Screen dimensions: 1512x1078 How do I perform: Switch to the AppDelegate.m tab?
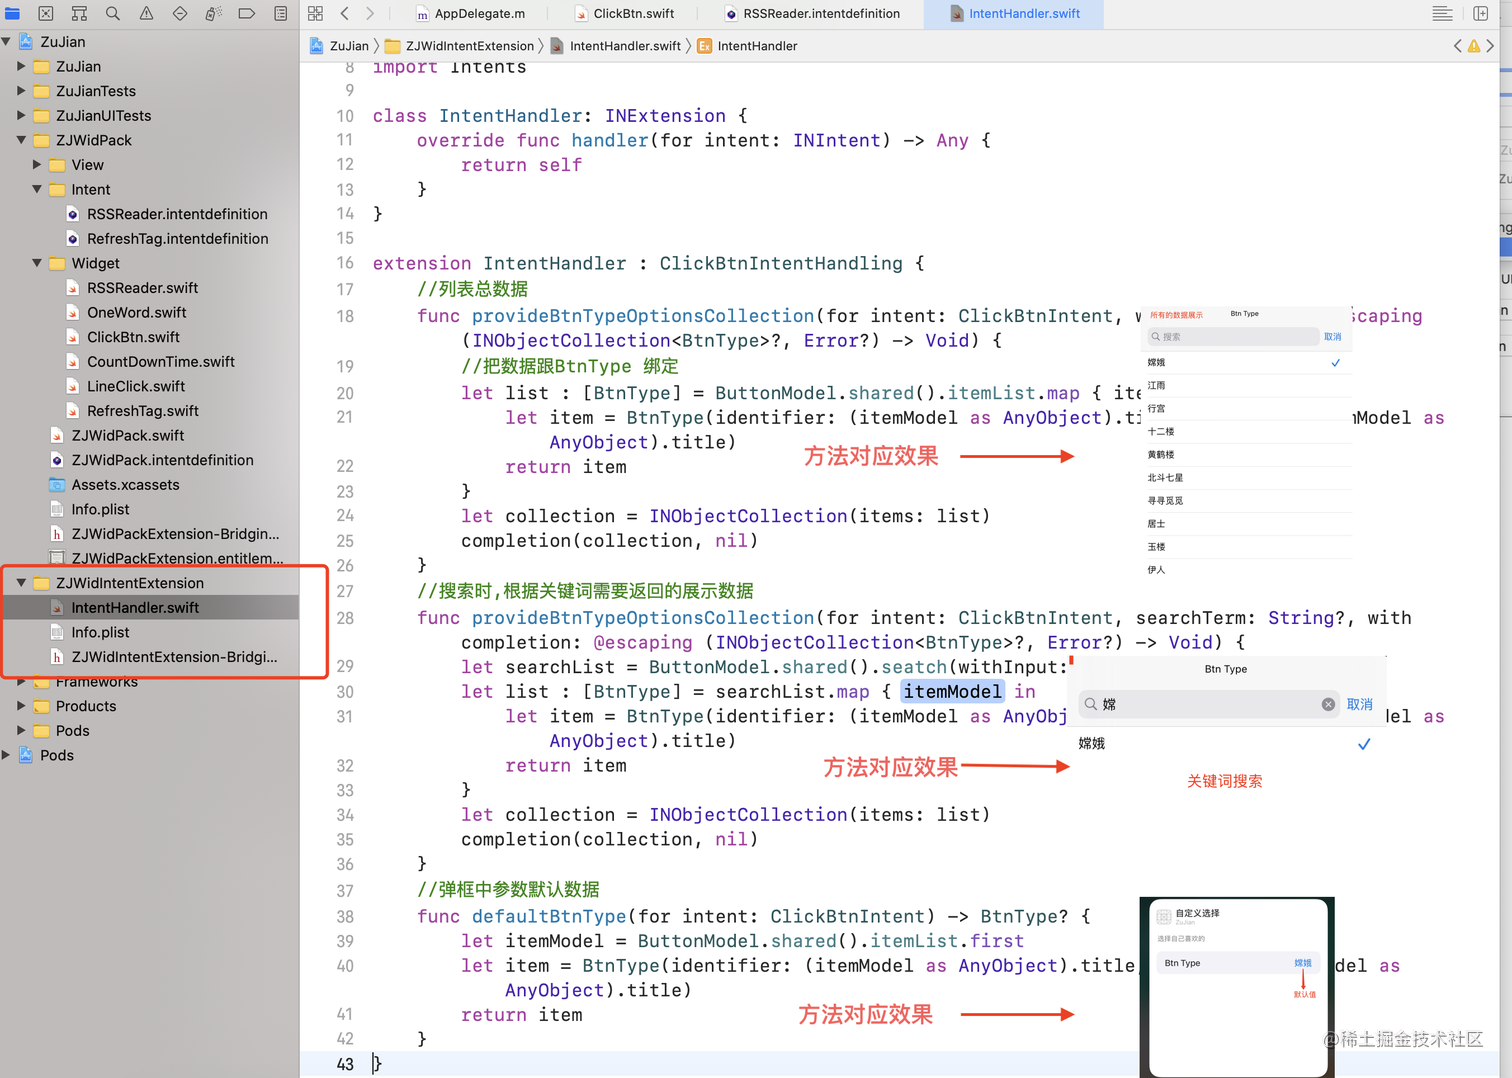click(470, 13)
